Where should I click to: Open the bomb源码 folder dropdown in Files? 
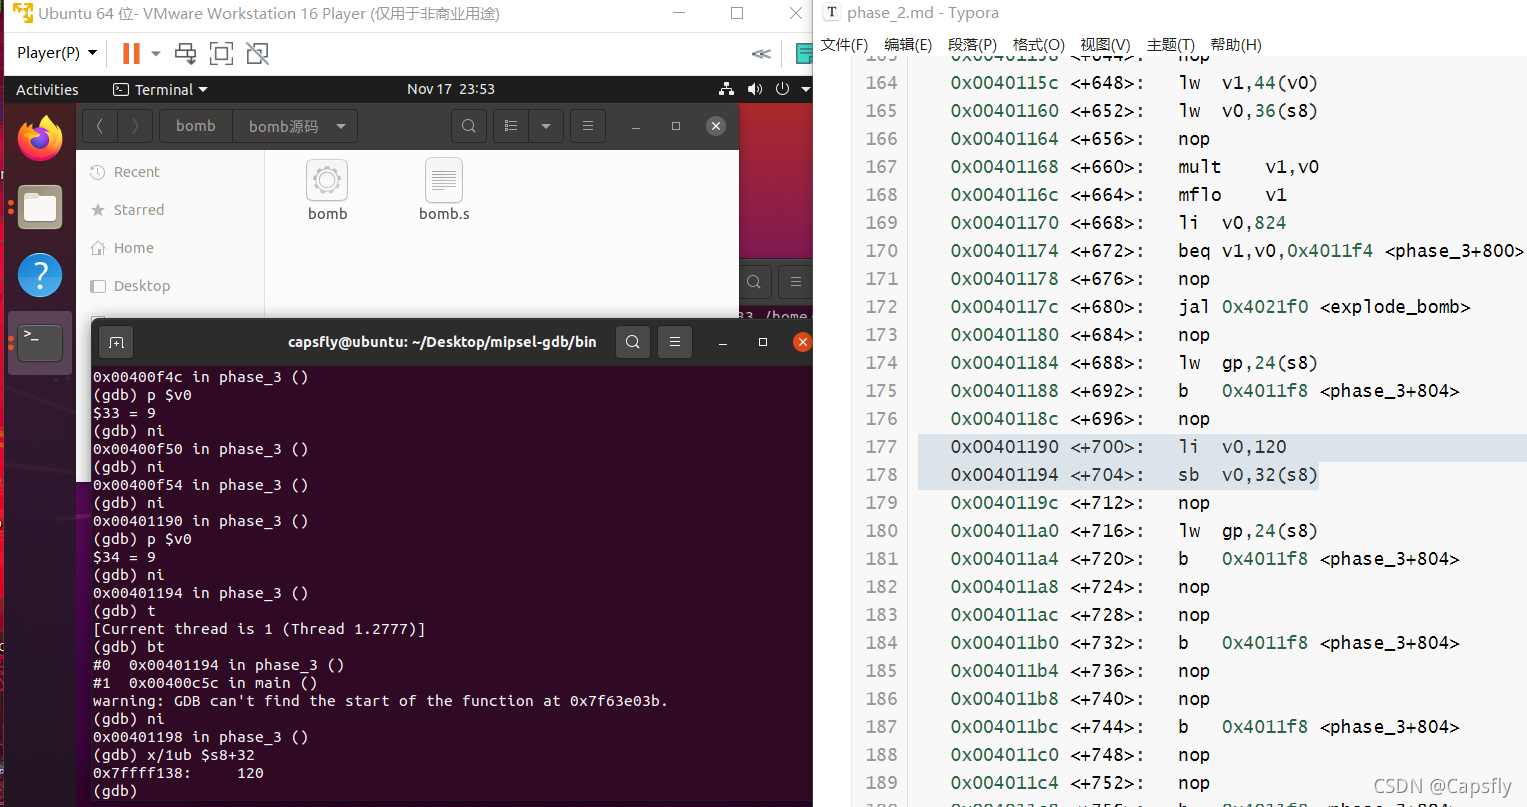click(x=295, y=126)
